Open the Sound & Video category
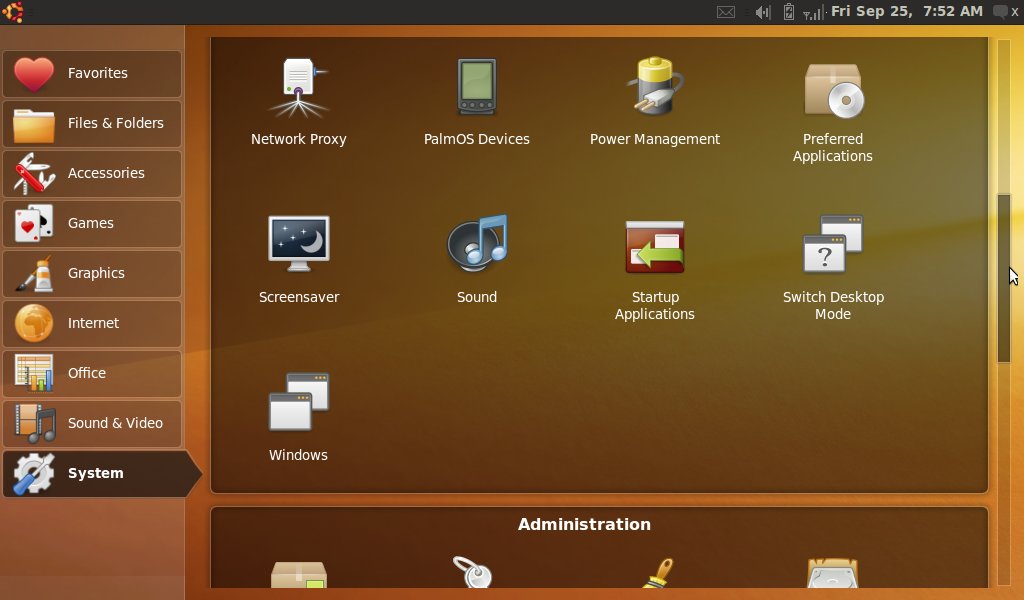 pos(92,424)
